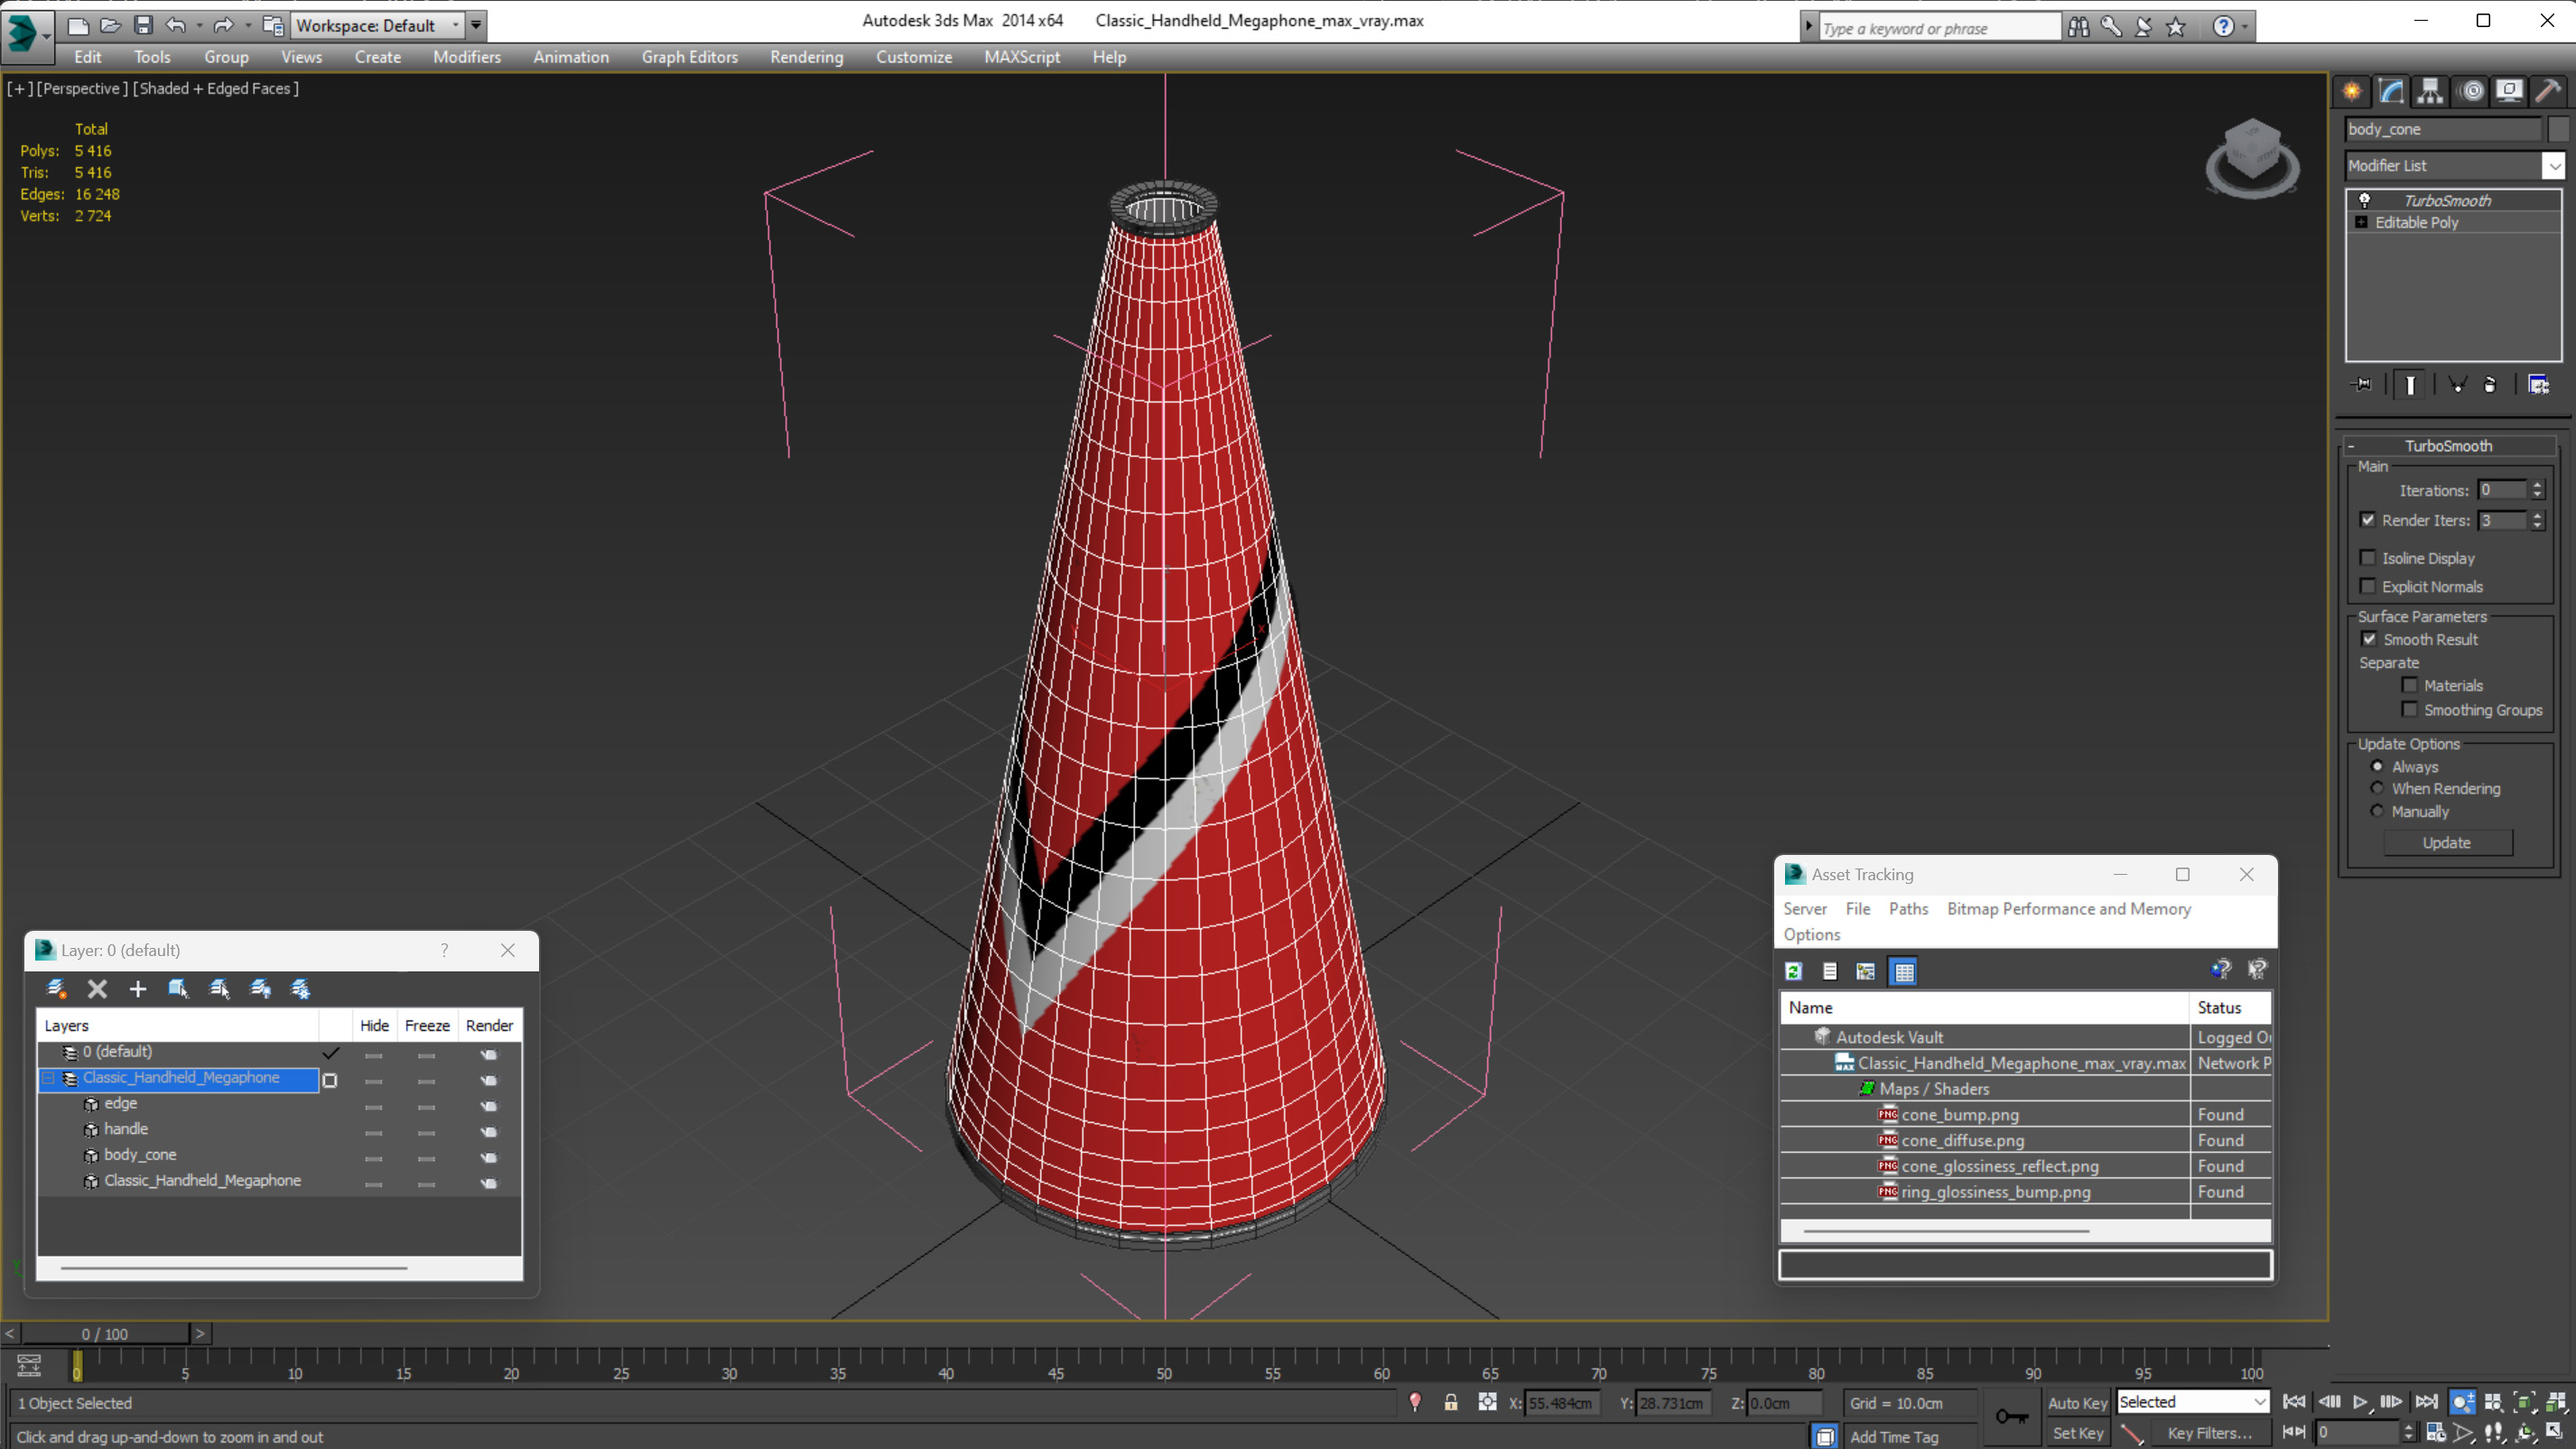Screen dimensions: 2576x1449
Task: Click Create New Layer plus icon
Action: pos(138,989)
